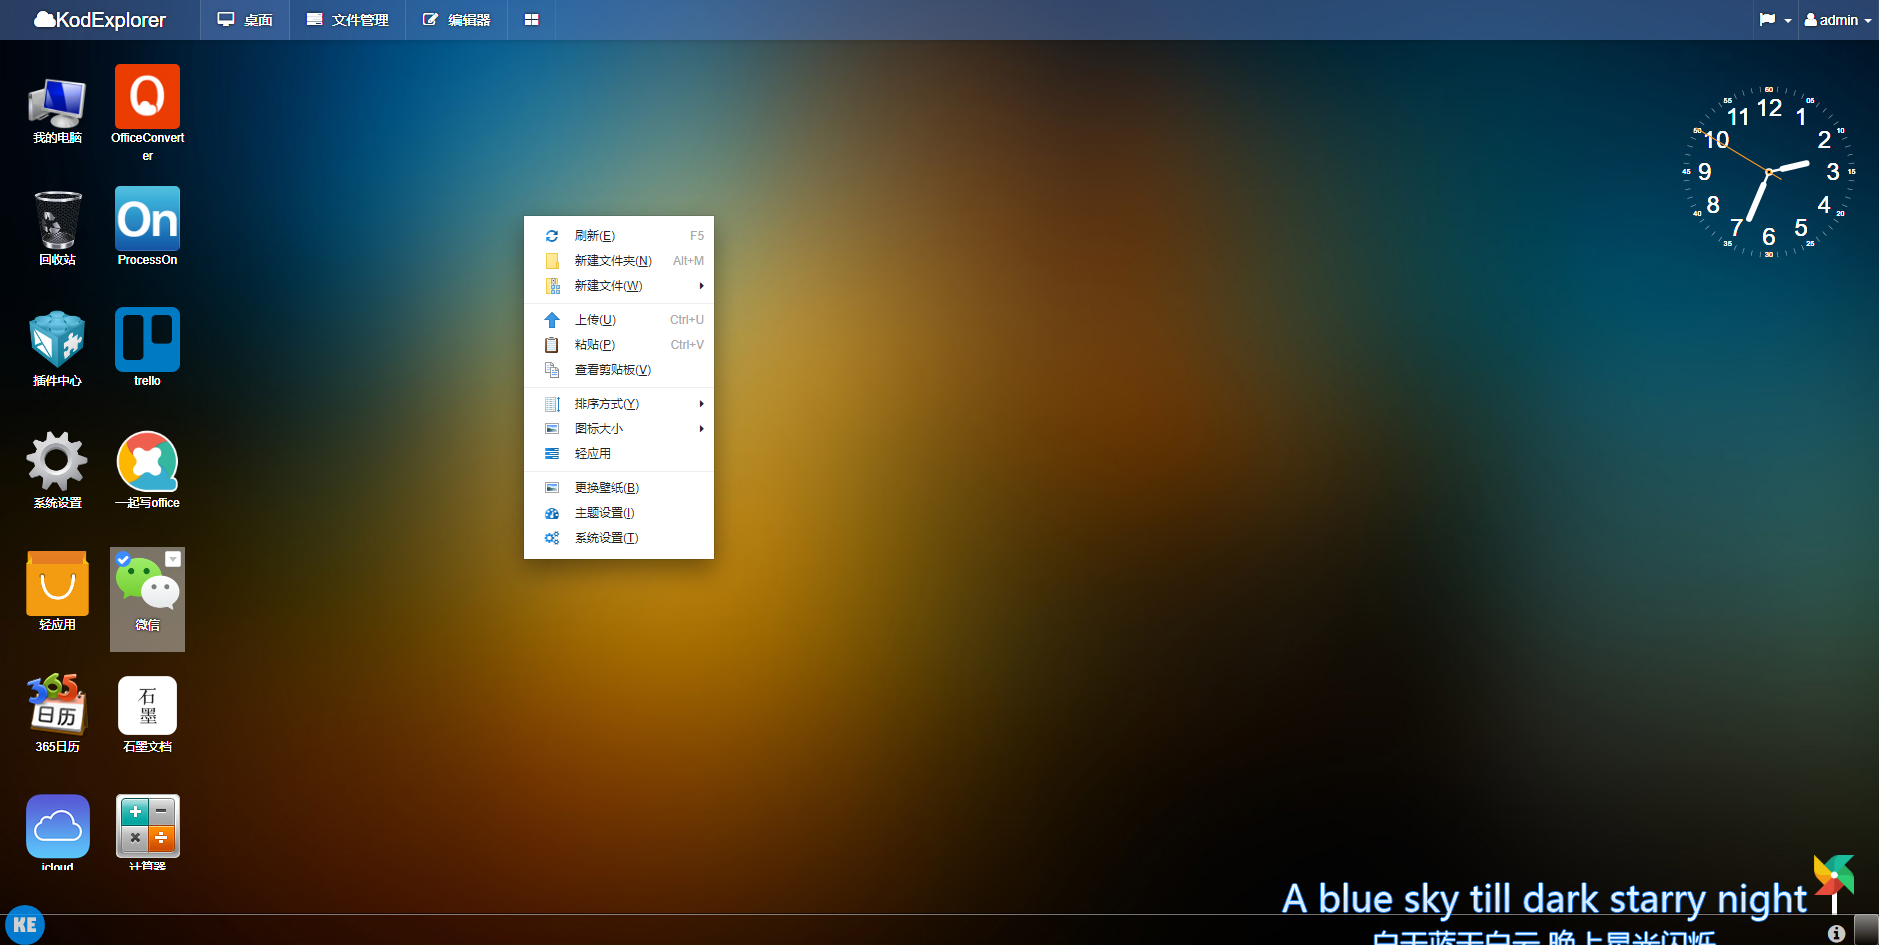Image resolution: width=1879 pixels, height=945 pixels.
Task: Open the flag language dropdown
Action: pos(1774,20)
